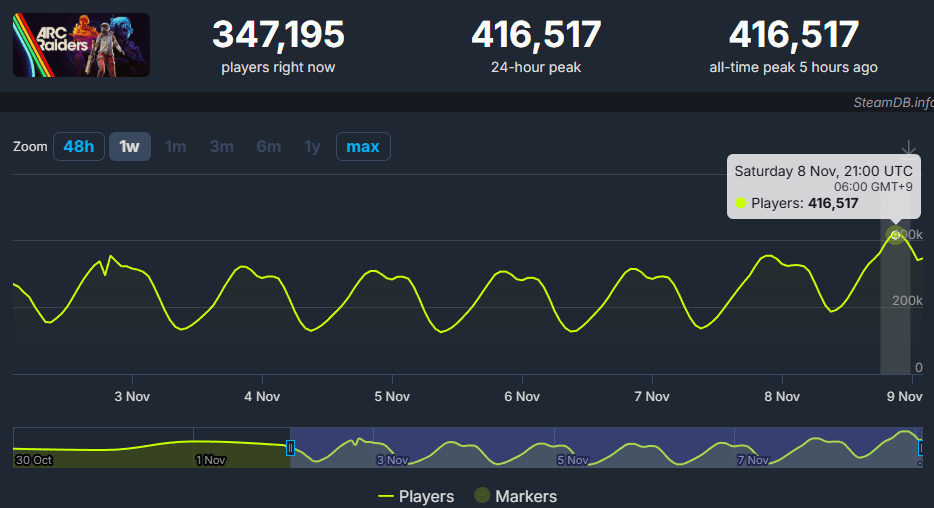
Task: Open the SteamDB.info credit link
Action: pyautogui.click(x=893, y=102)
